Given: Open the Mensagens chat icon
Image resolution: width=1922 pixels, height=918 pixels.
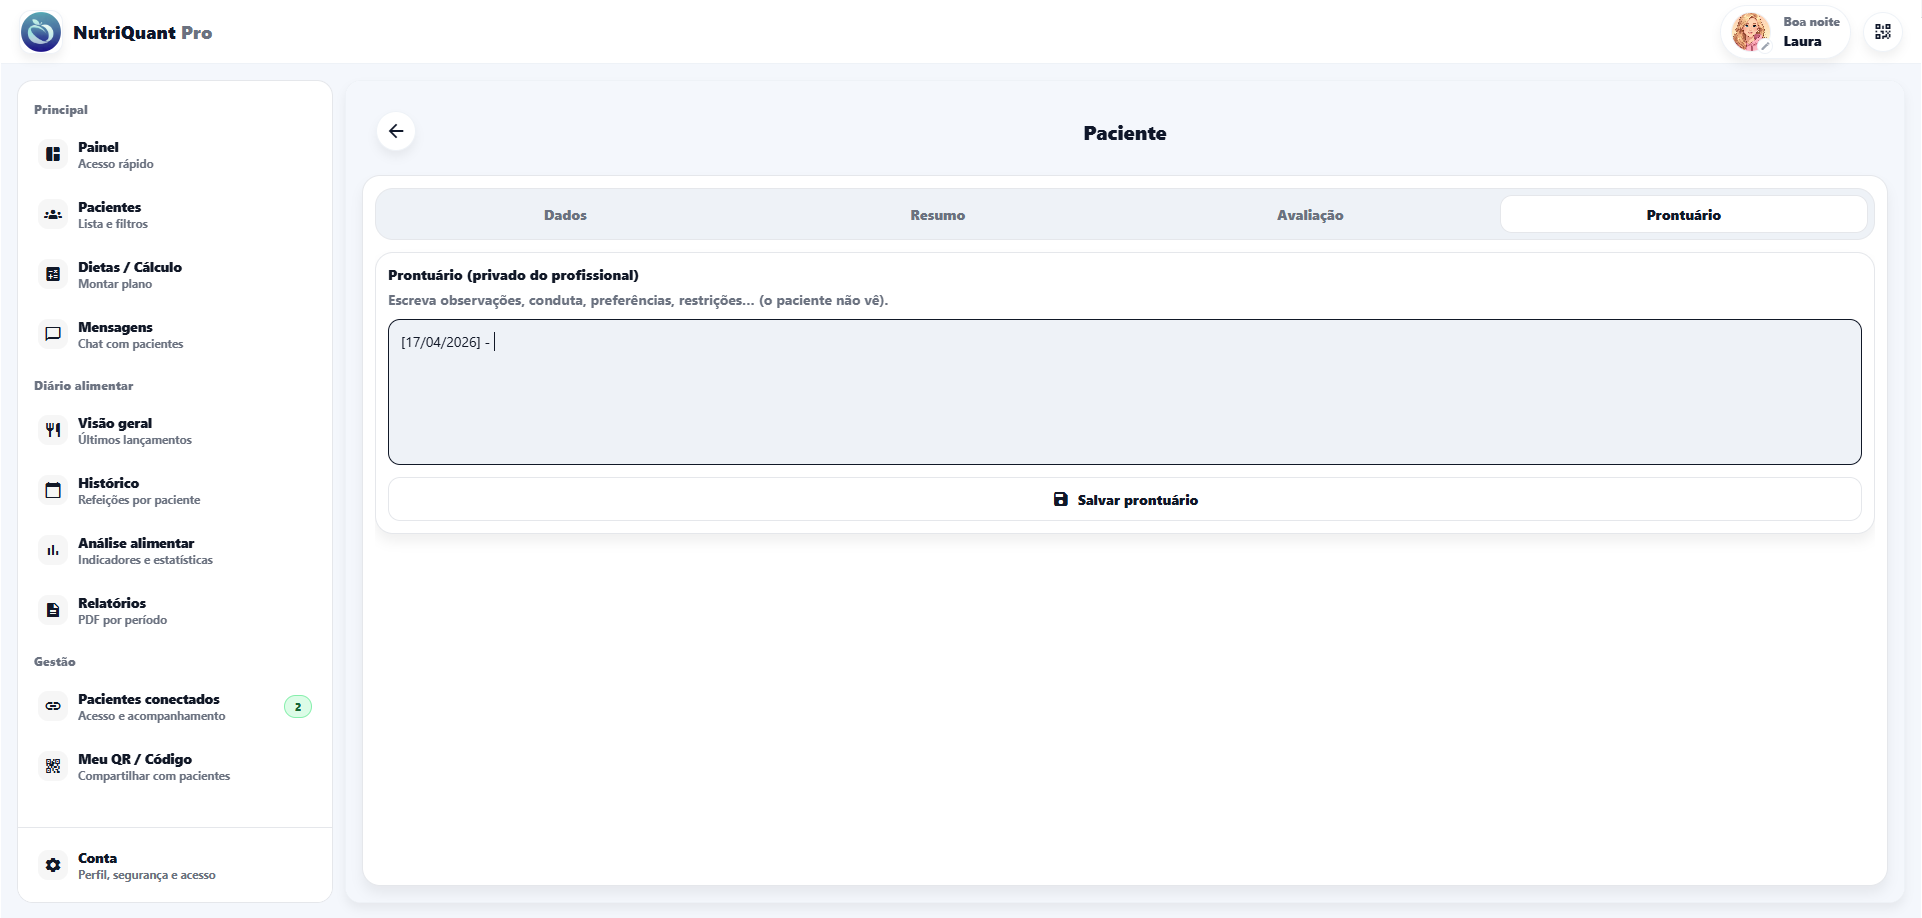Looking at the screenshot, I should tap(53, 334).
